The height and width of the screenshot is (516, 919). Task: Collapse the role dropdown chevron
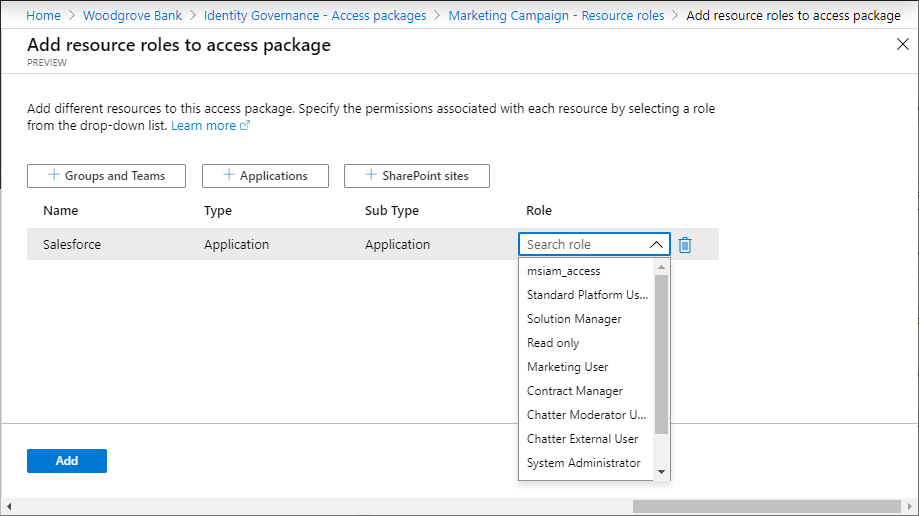[656, 245]
